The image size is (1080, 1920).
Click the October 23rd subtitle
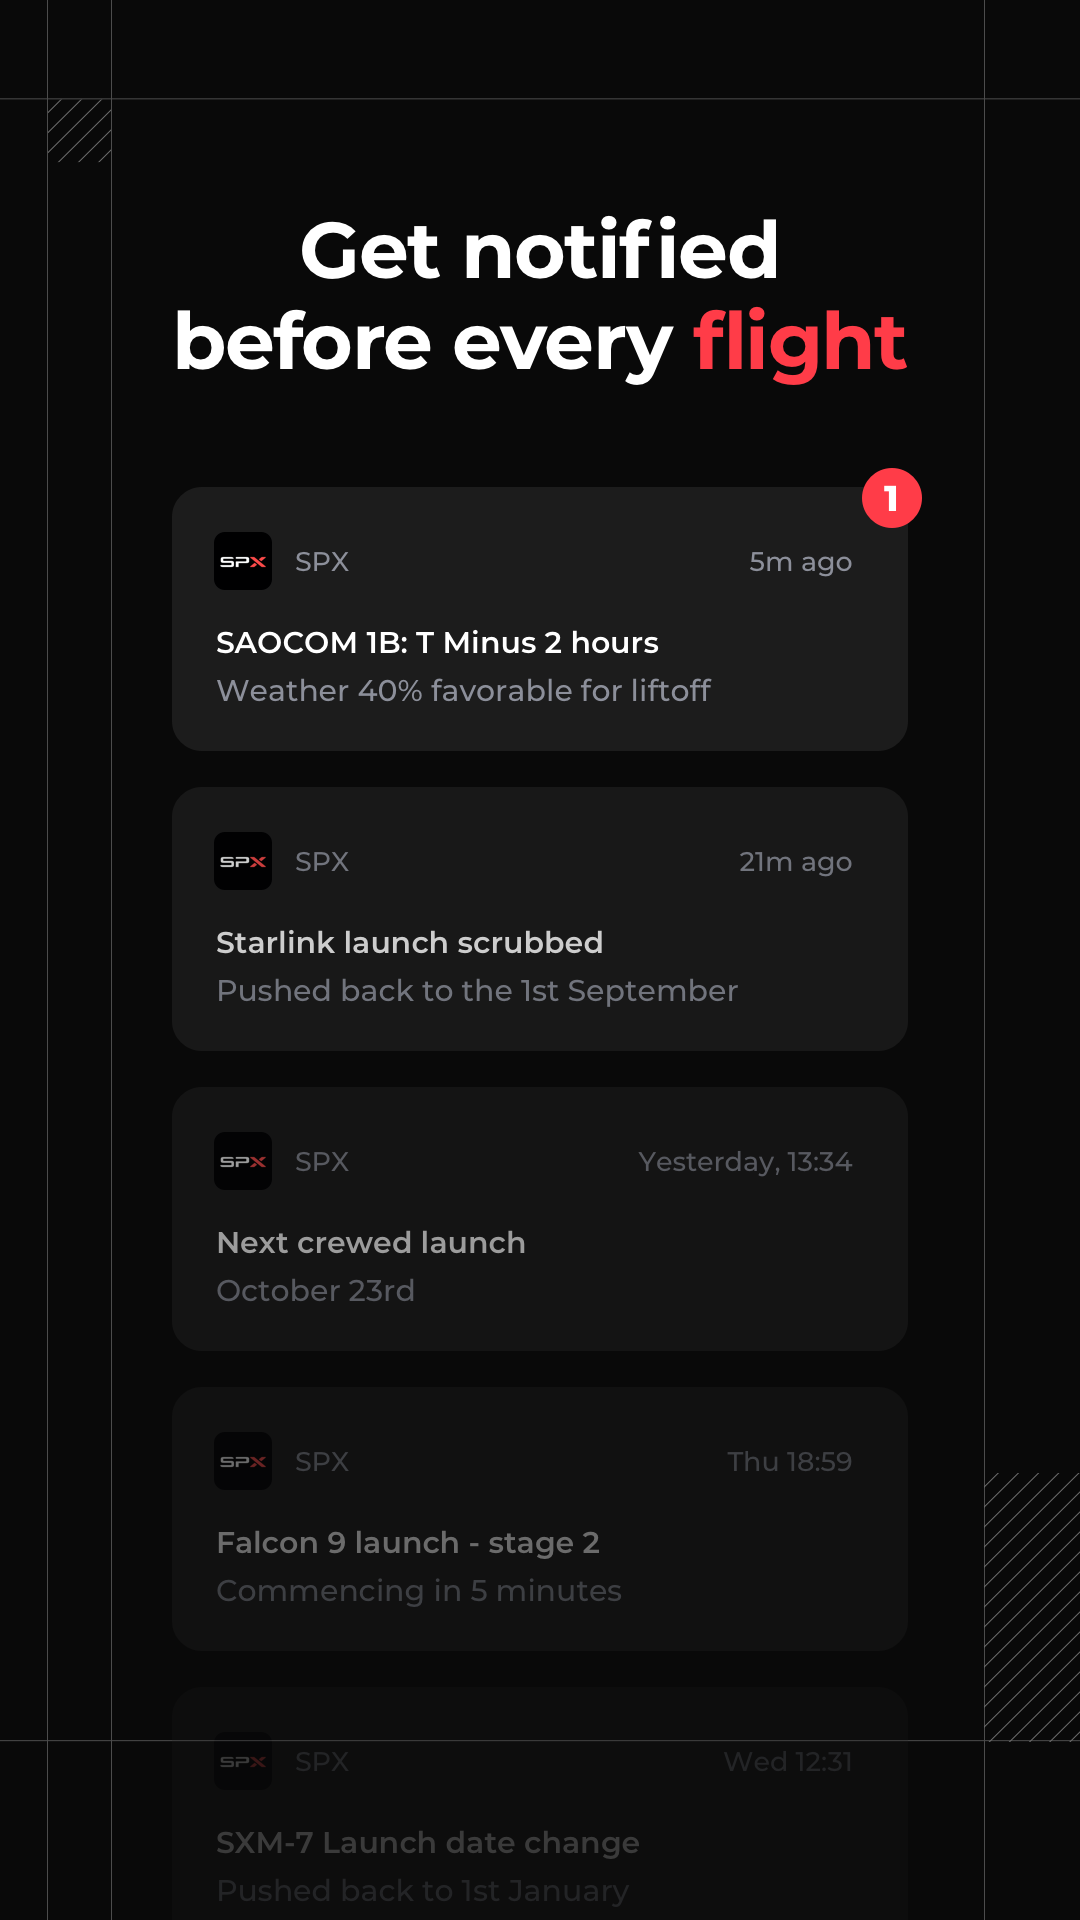point(316,1290)
